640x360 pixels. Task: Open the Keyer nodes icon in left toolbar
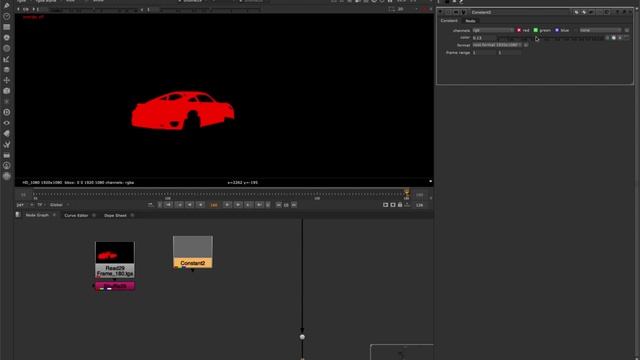coord(7,59)
